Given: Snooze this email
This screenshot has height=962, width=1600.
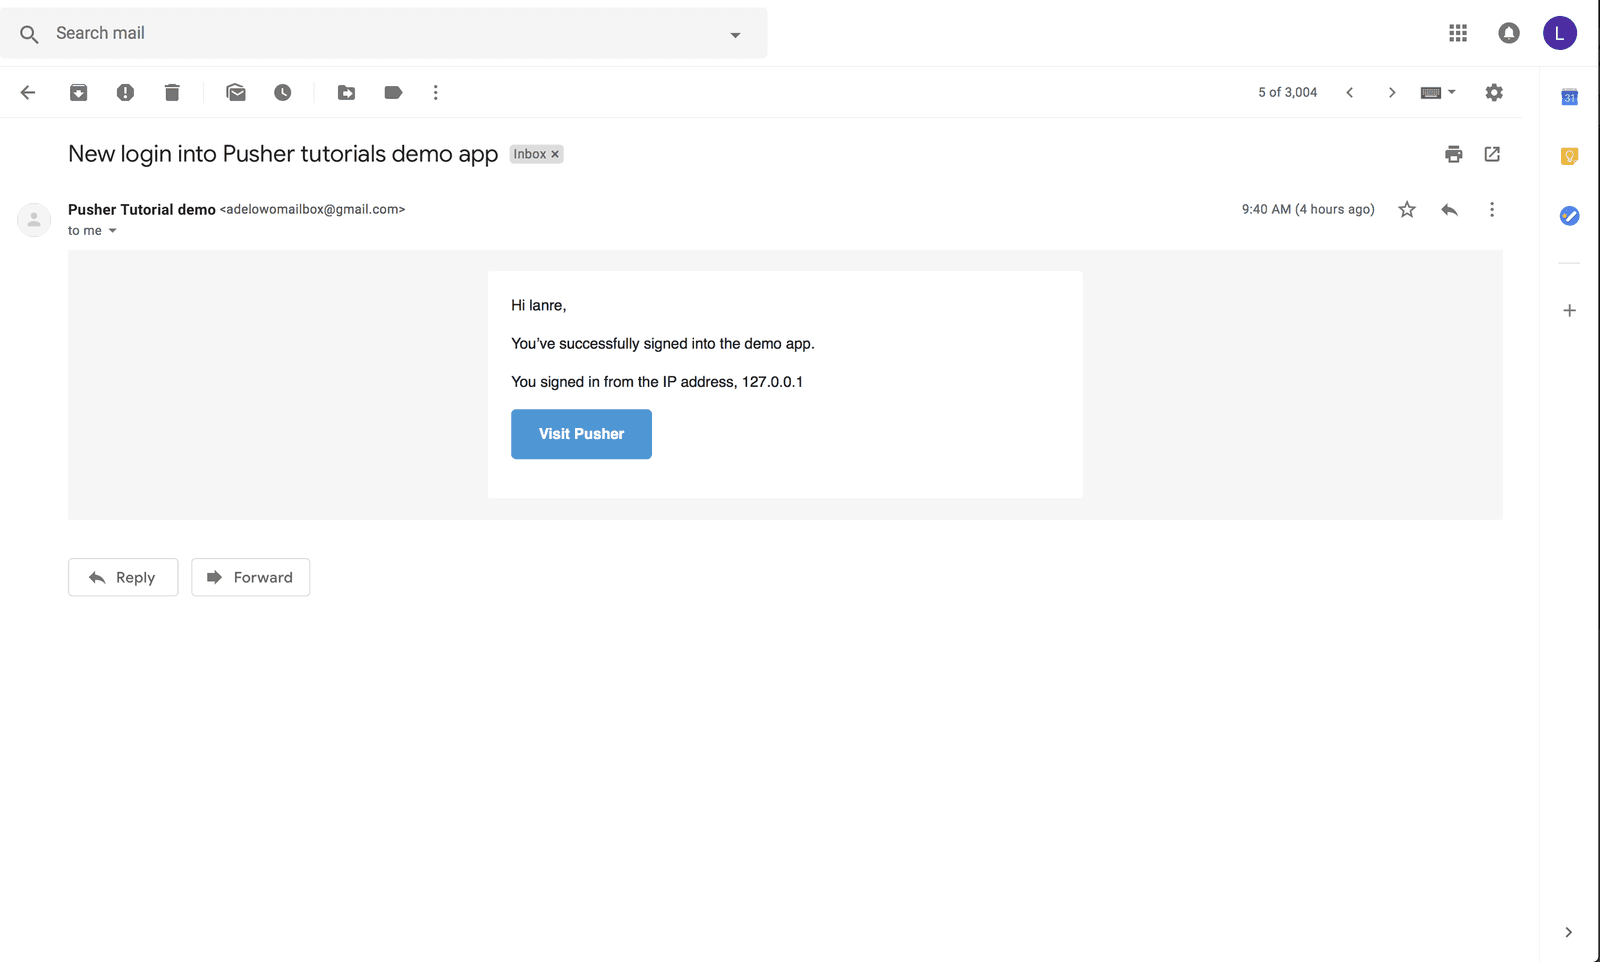Looking at the screenshot, I should (x=282, y=92).
